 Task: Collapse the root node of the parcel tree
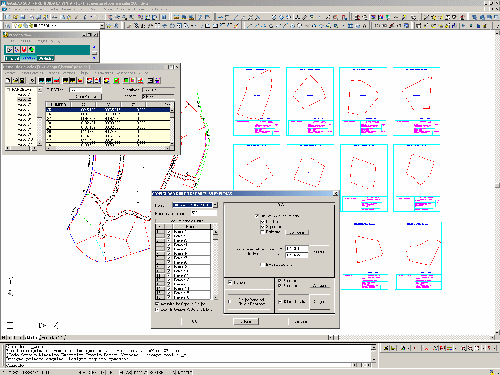8,89
